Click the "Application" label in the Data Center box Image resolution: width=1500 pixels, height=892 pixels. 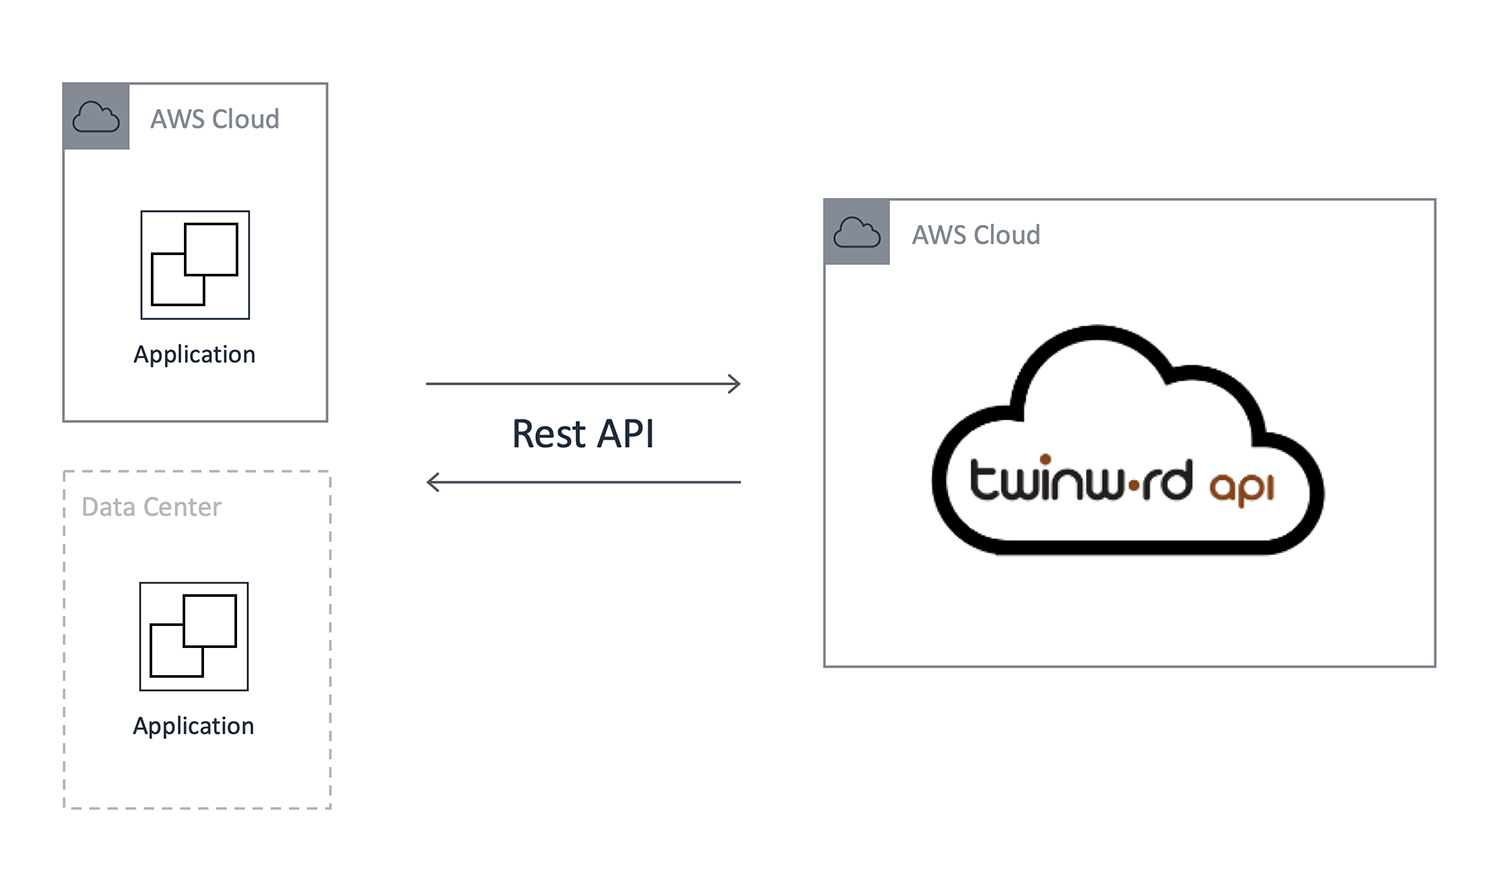pos(193,726)
